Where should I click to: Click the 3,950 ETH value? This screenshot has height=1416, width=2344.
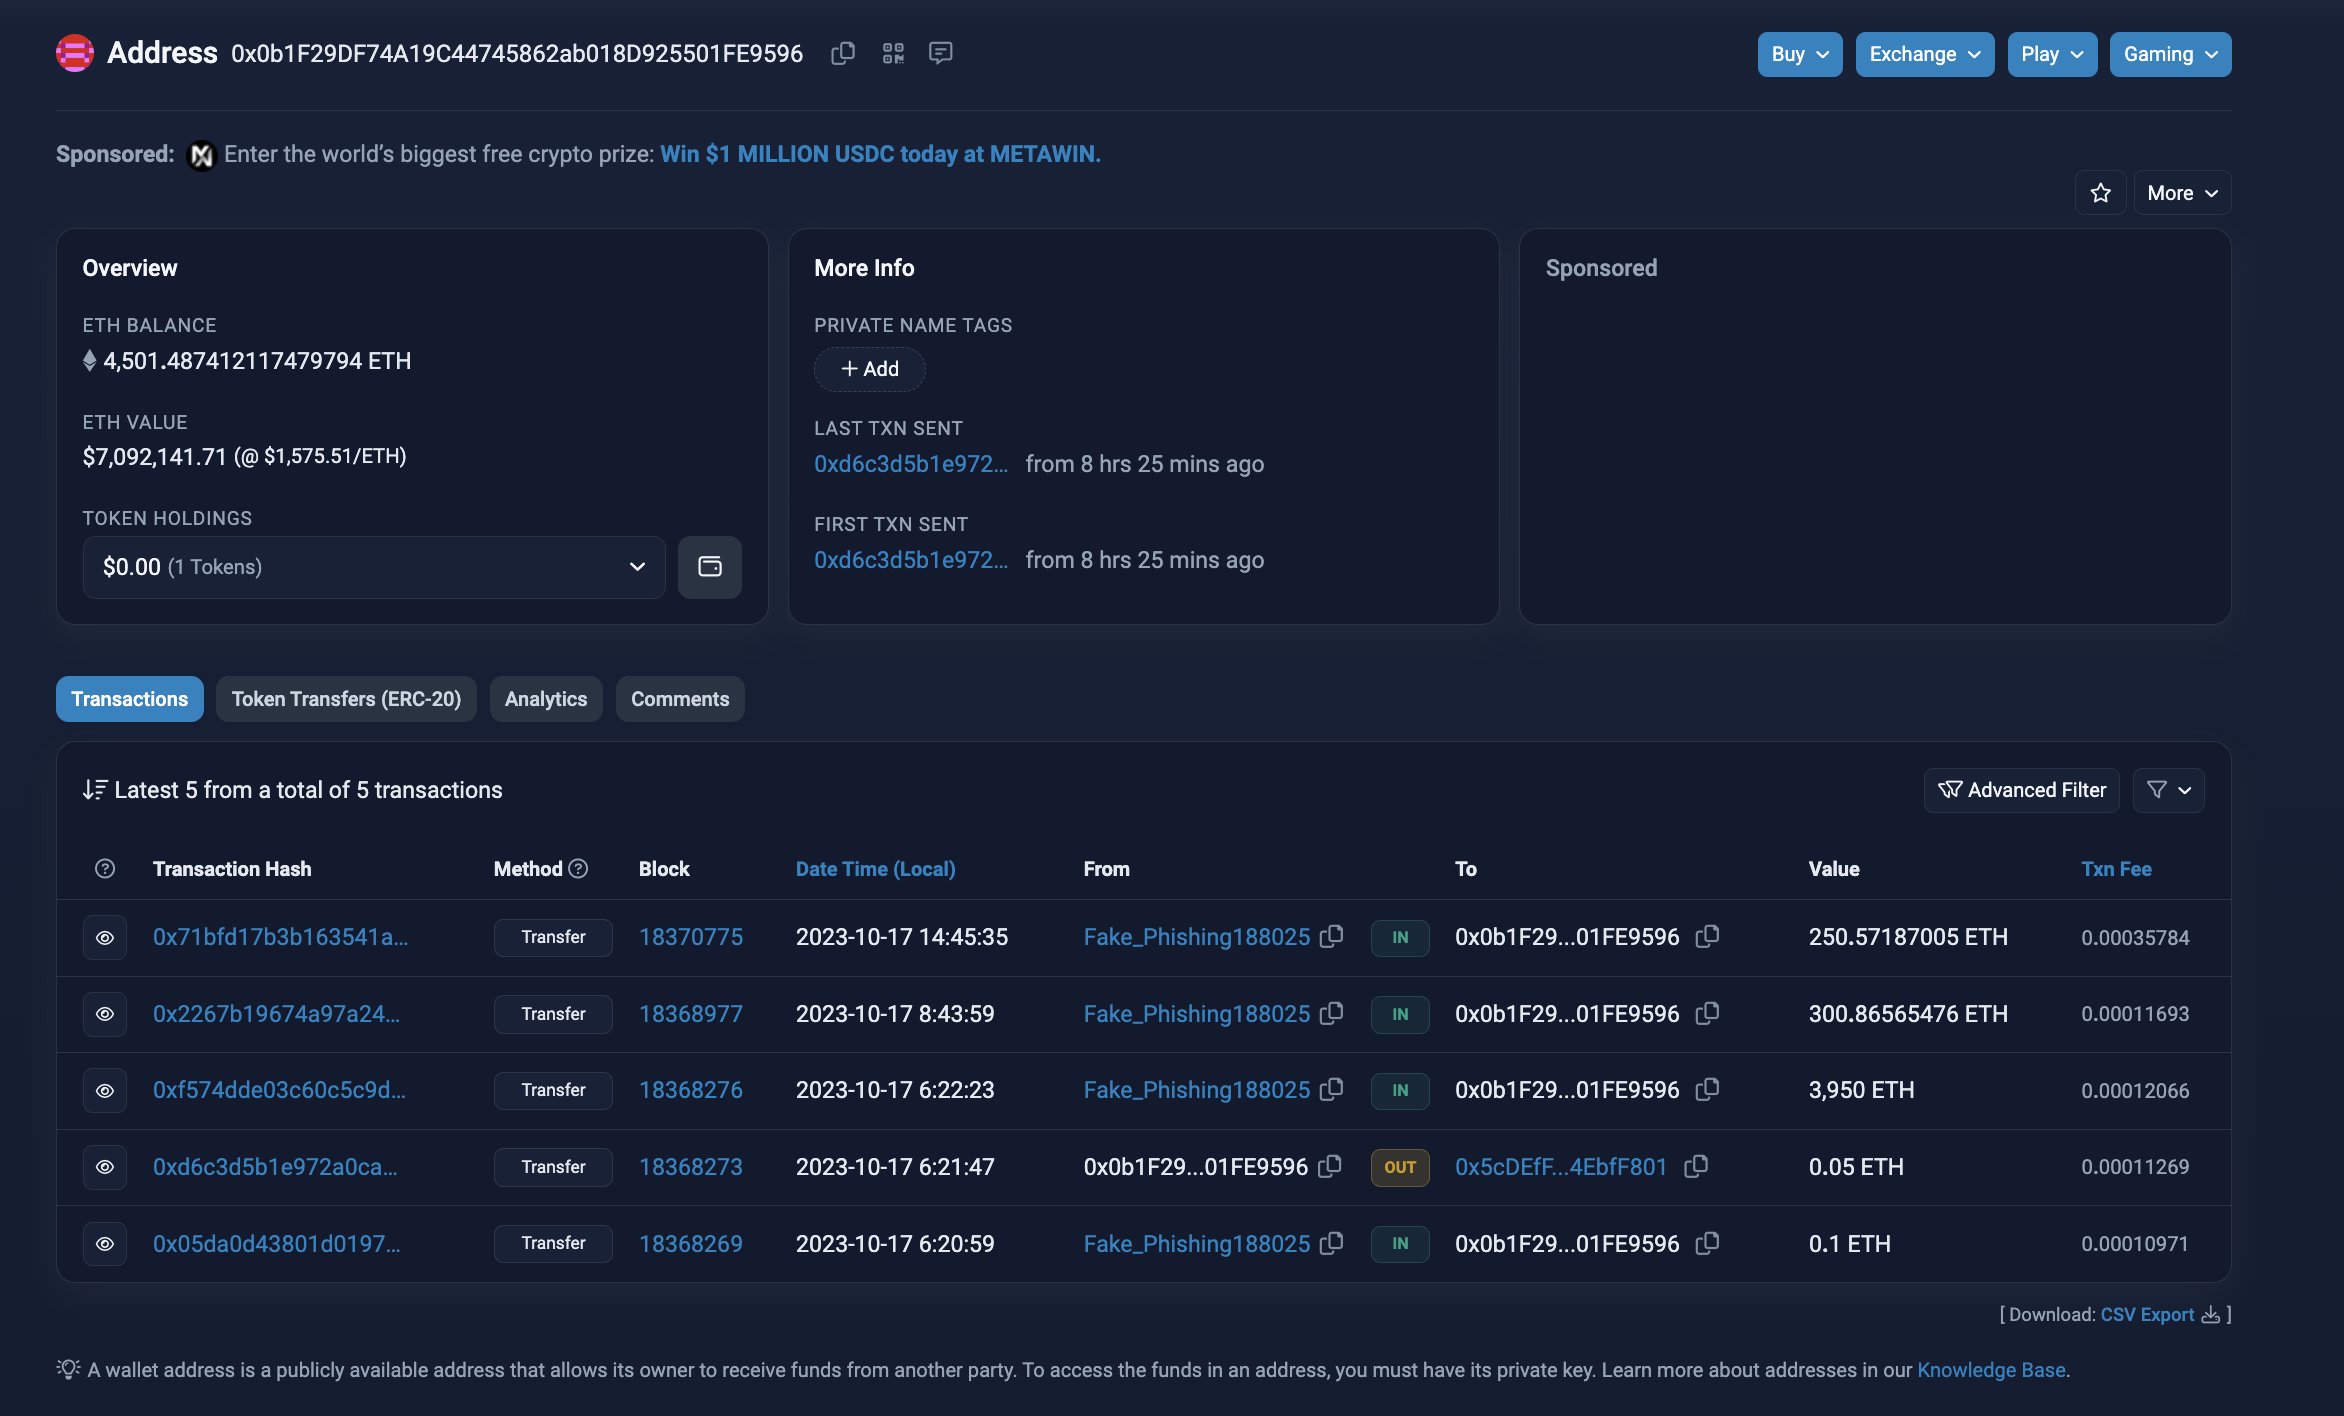pyautogui.click(x=1861, y=1090)
